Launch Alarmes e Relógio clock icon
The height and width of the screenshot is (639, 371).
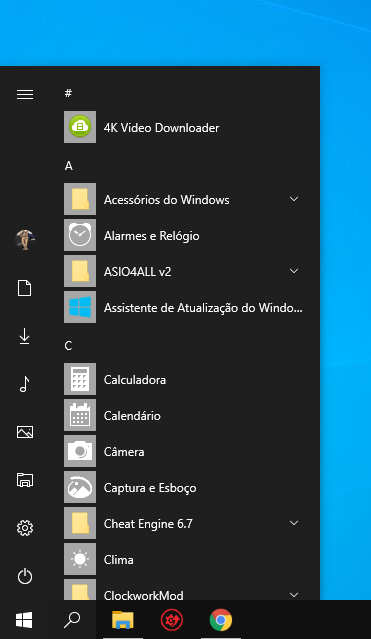(80, 235)
